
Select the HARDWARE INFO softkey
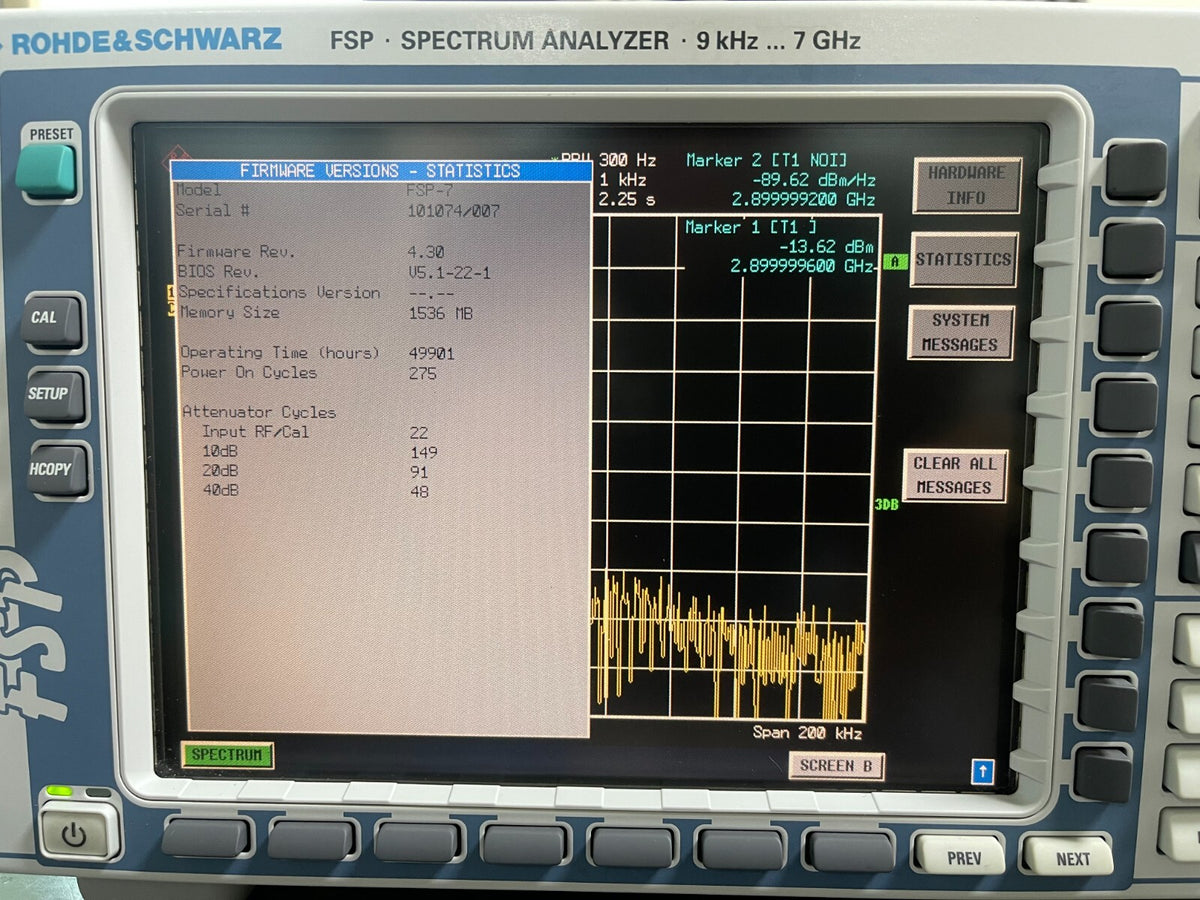(x=965, y=185)
